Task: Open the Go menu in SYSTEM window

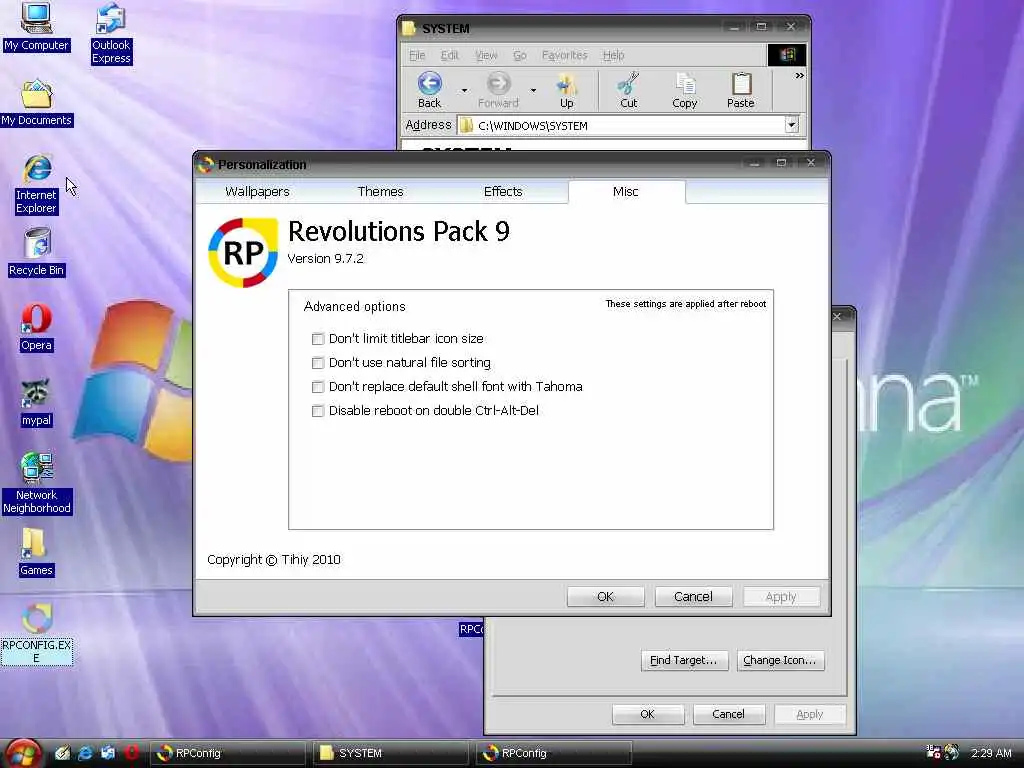Action: pos(520,56)
